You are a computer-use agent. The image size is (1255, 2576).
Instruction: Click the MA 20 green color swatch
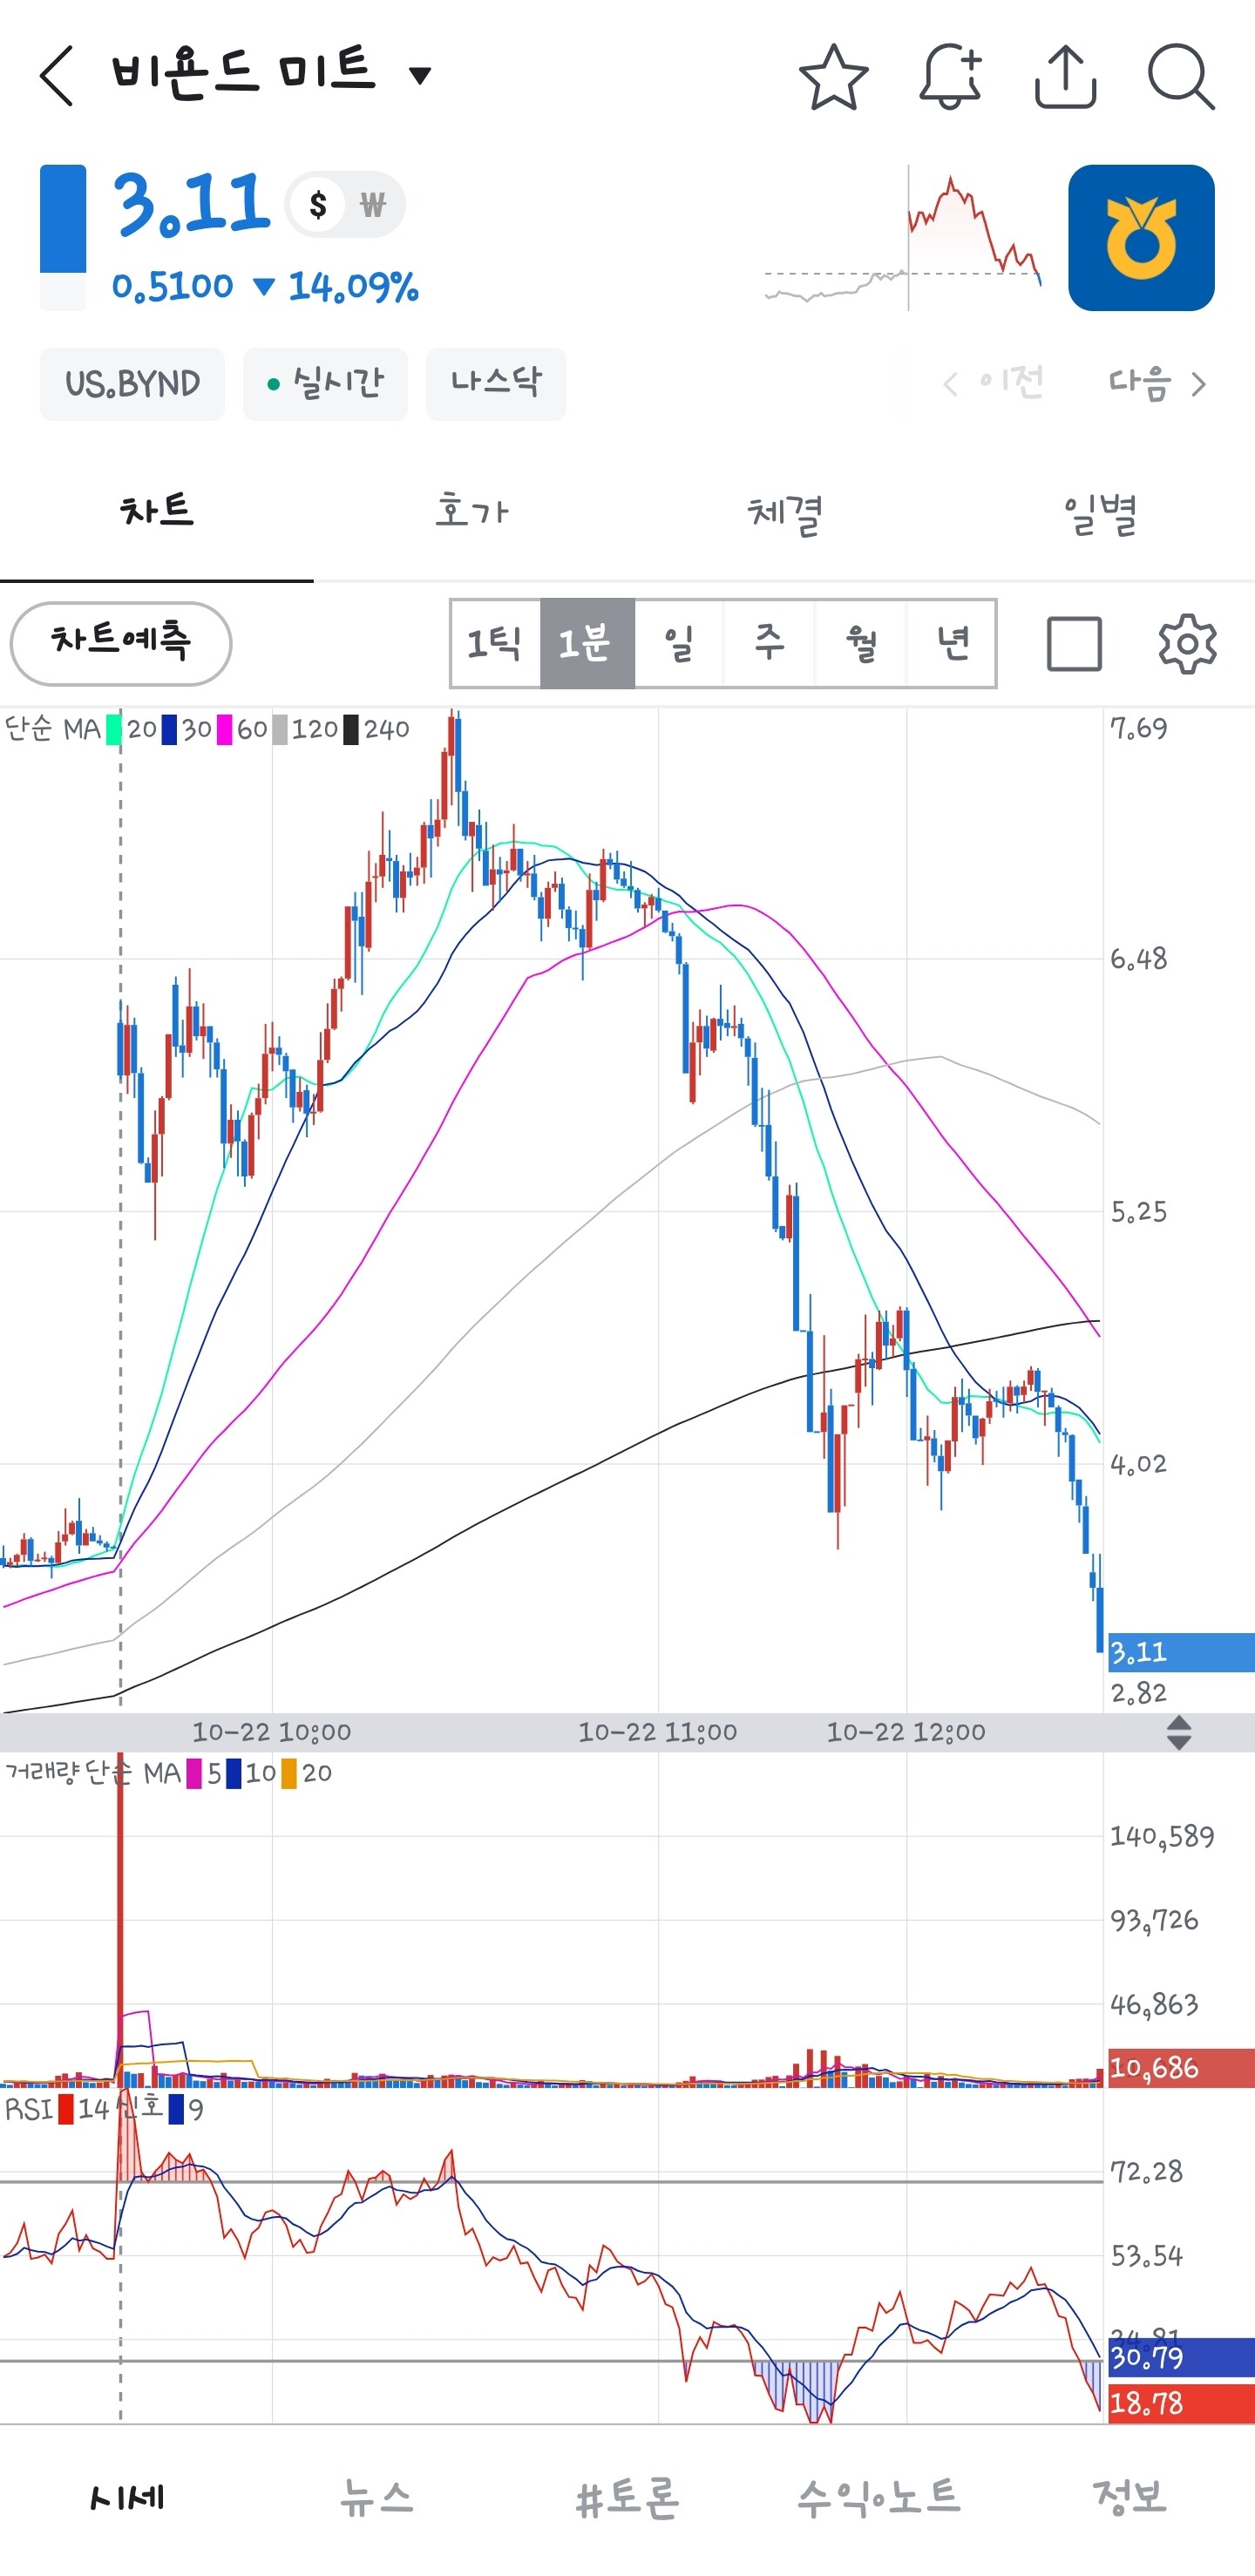(114, 729)
